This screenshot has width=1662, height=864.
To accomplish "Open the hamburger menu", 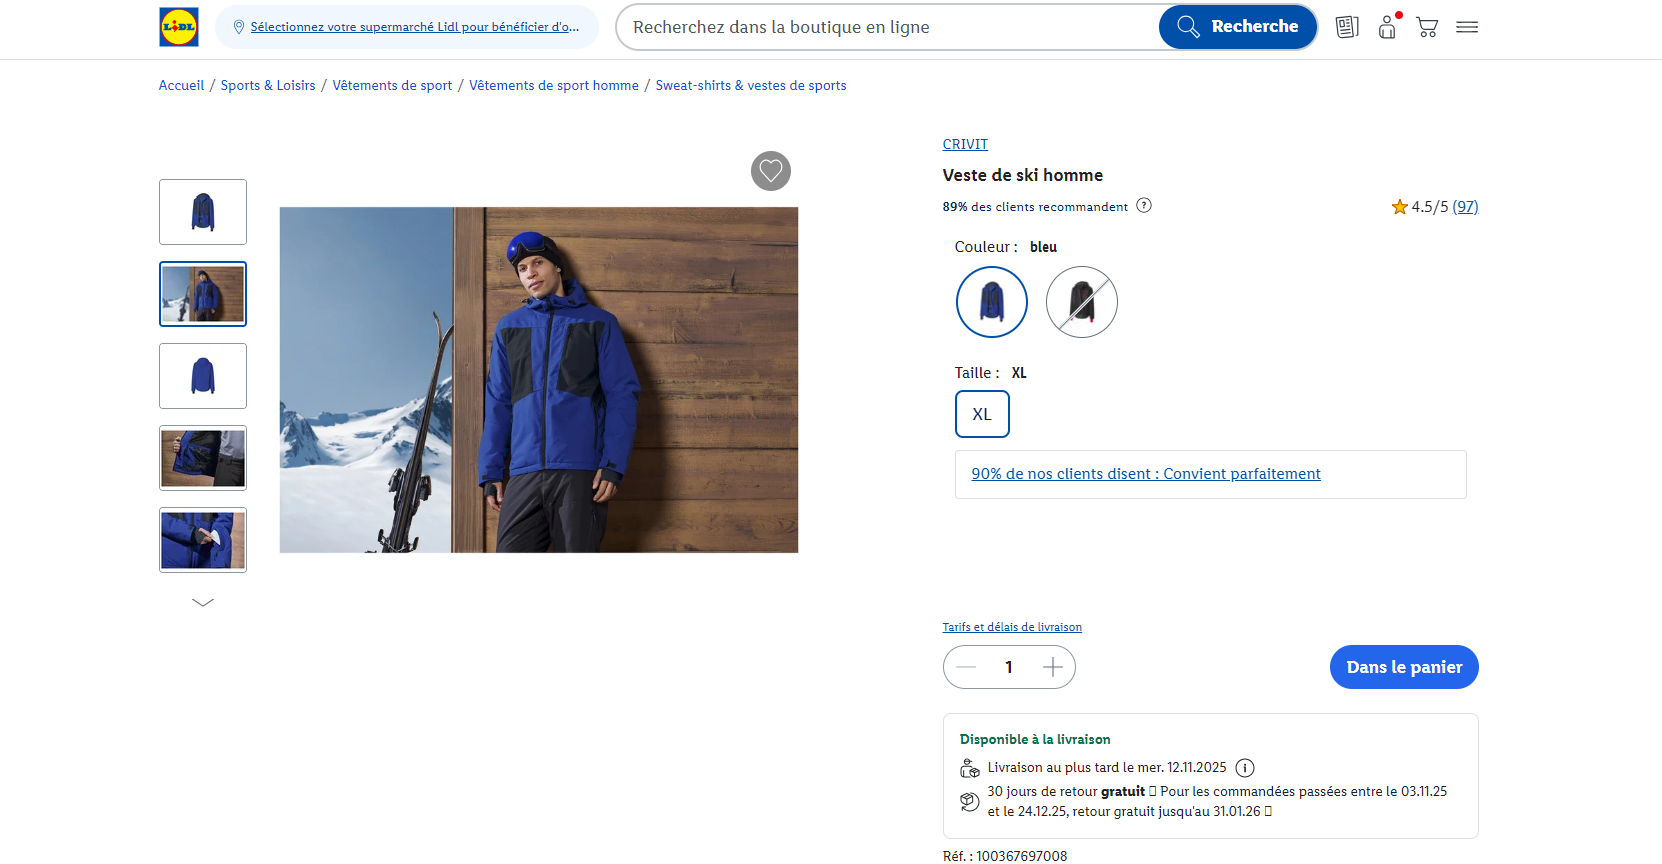I will click(1467, 27).
